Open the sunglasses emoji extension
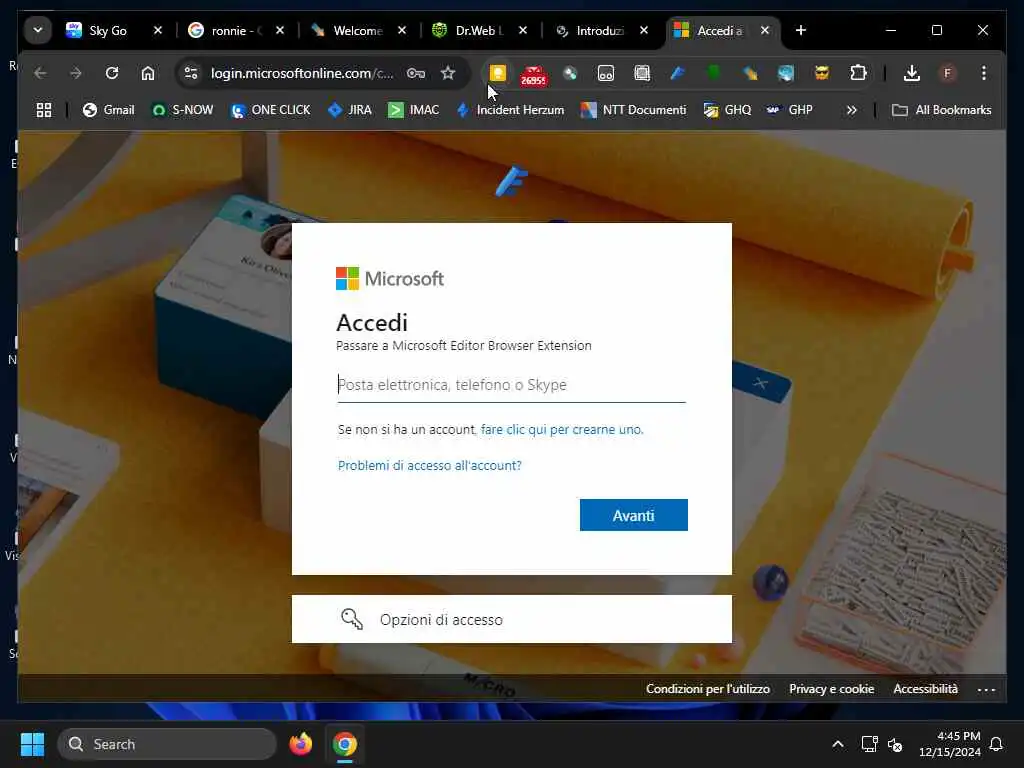This screenshot has width=1024, height=768. (822, 73)
